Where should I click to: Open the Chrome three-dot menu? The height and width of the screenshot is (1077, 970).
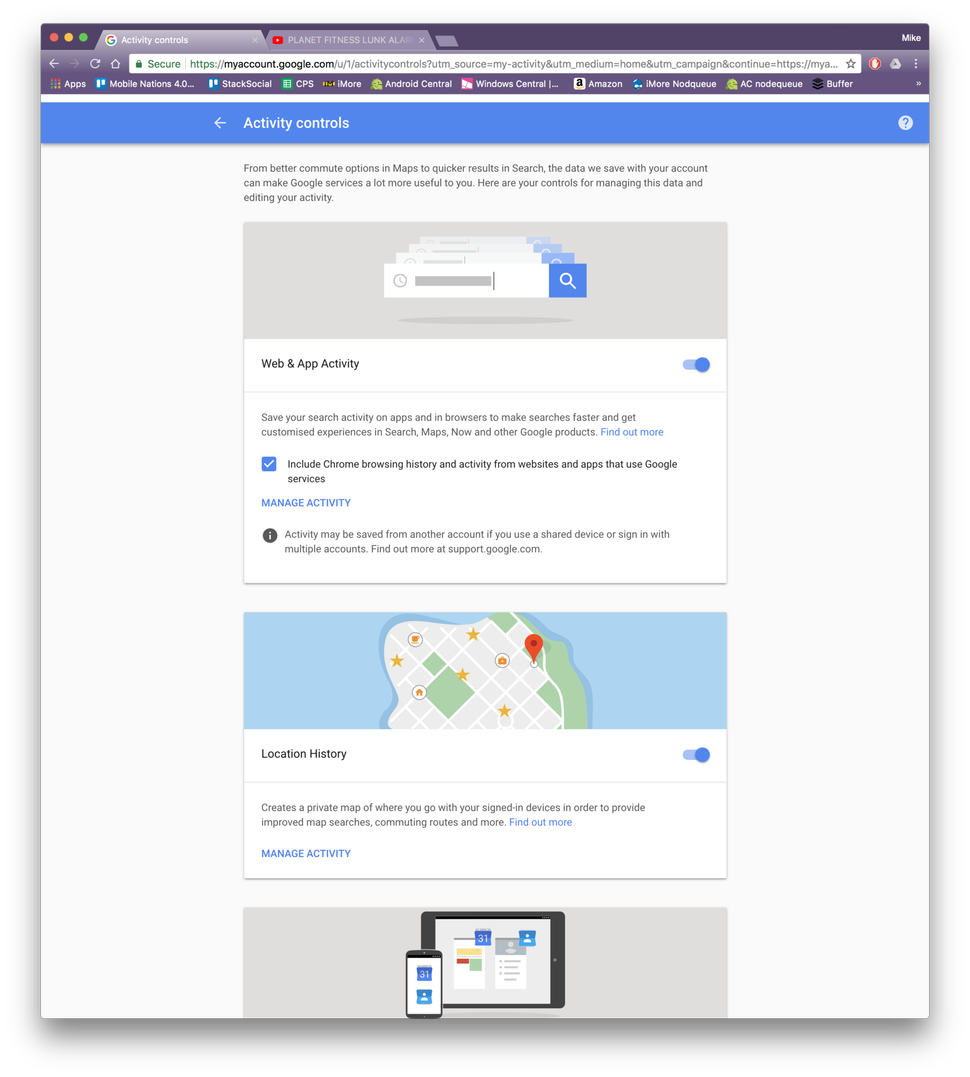click(x=916, y=62)
